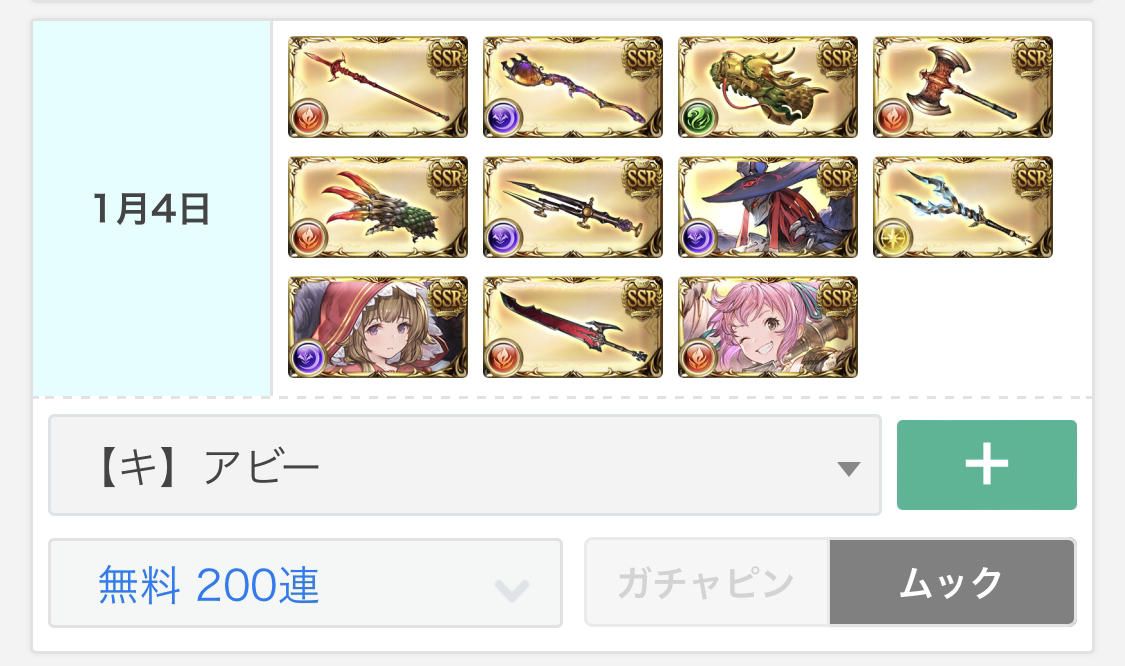
Task: Click the red hooded girl SSR thumbnail
Action: point(377,327)
